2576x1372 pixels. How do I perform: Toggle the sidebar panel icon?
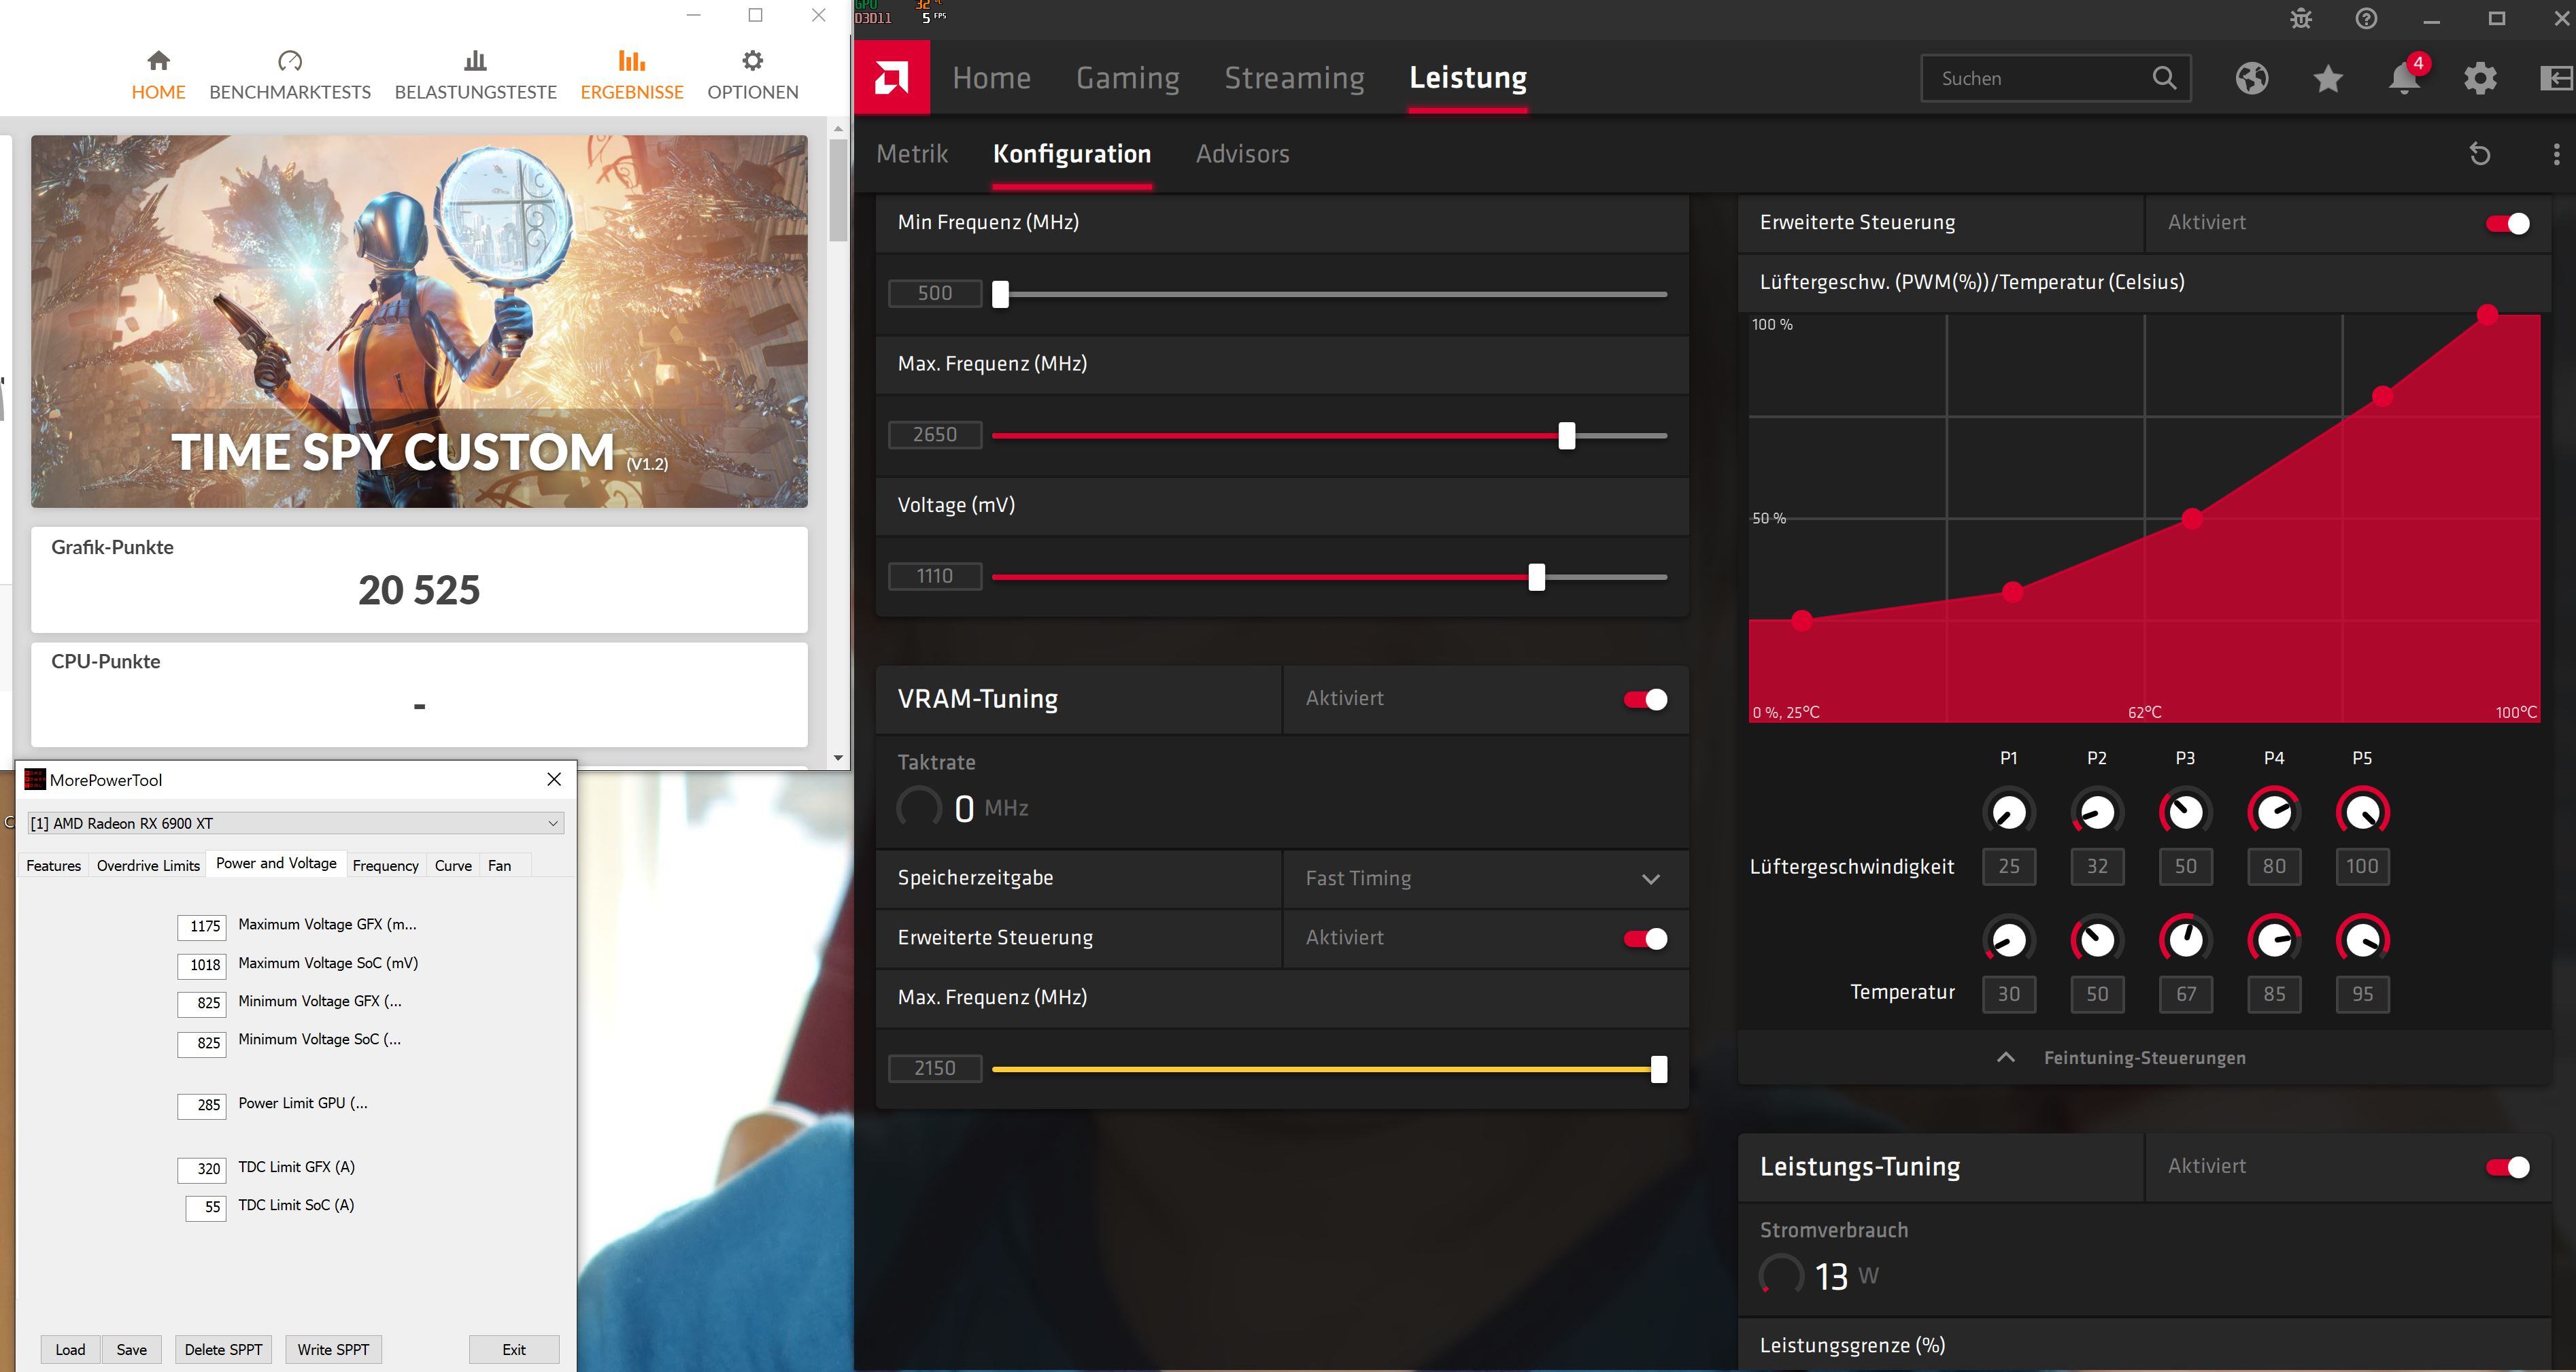tap(2556, 78)
